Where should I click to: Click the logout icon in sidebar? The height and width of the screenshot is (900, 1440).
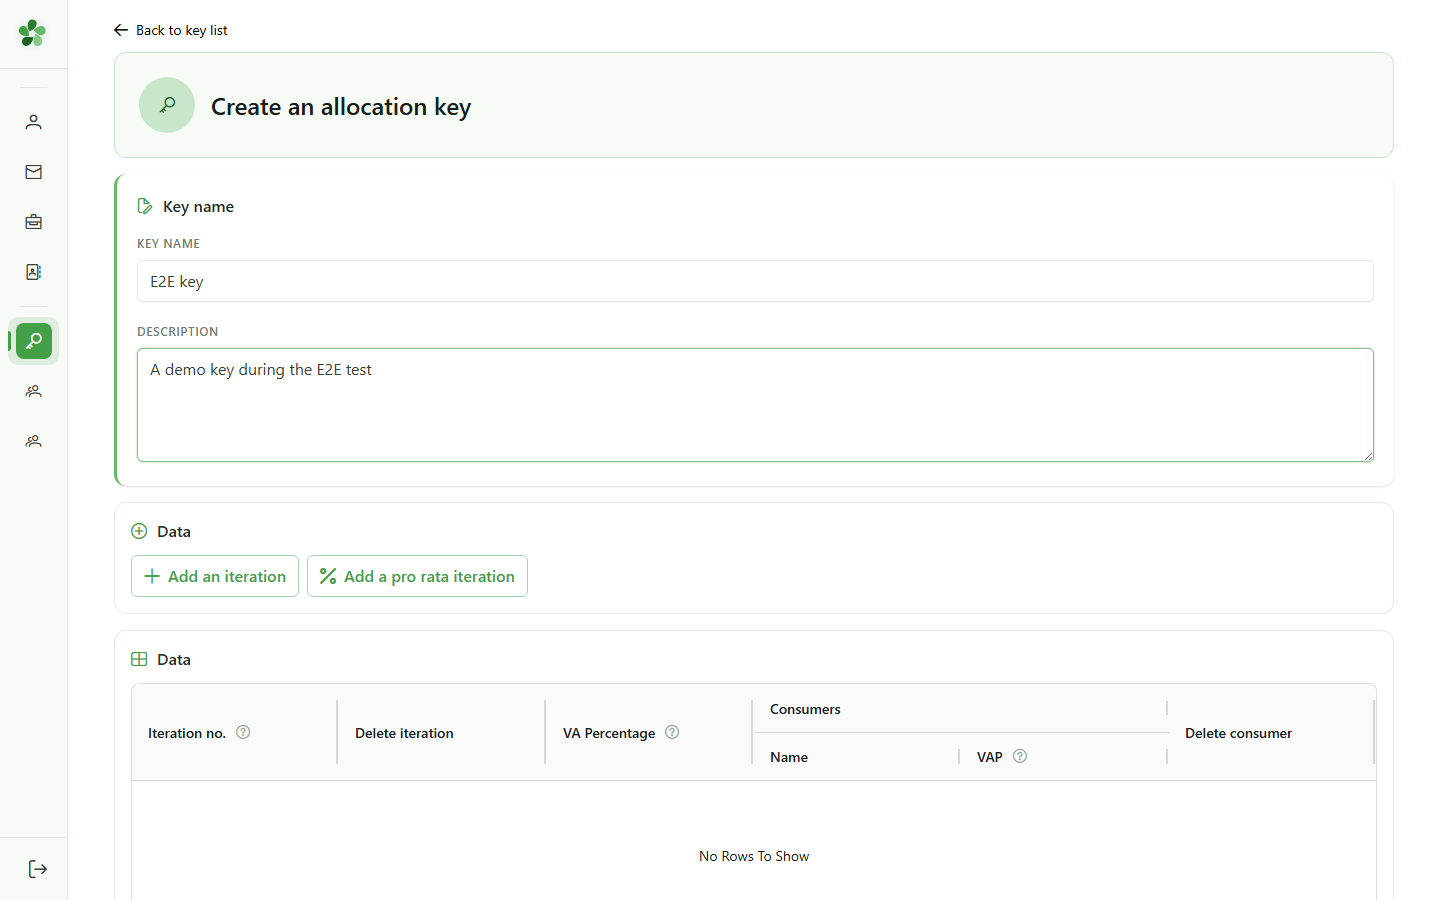(38, 869)
